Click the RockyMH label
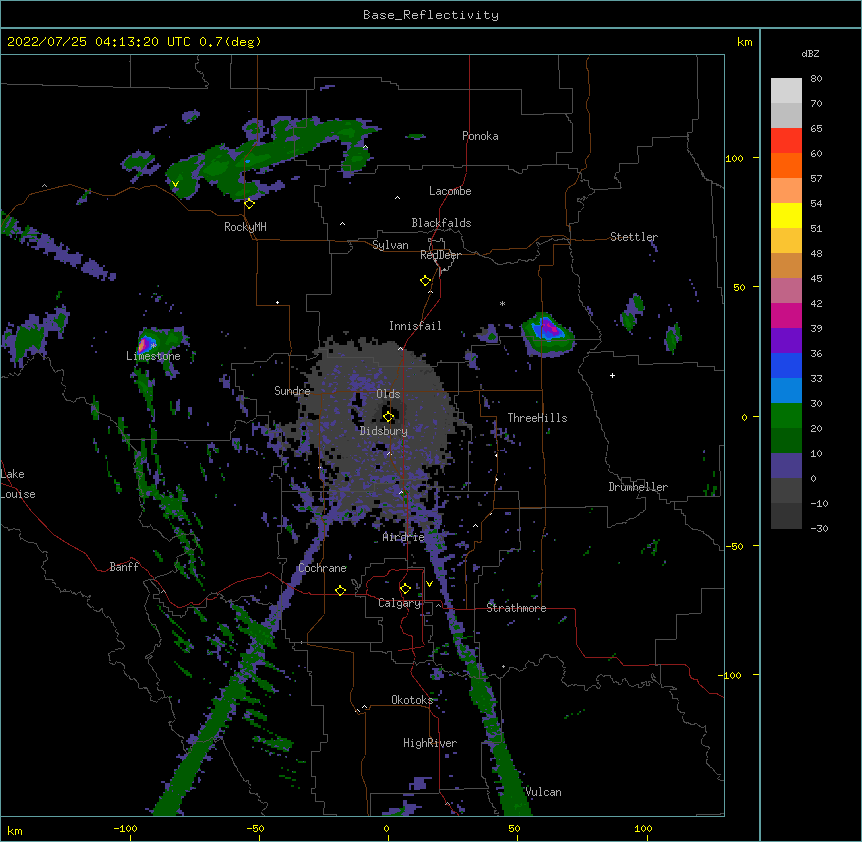This screenshot has width=862, height=842. (245, 227)
